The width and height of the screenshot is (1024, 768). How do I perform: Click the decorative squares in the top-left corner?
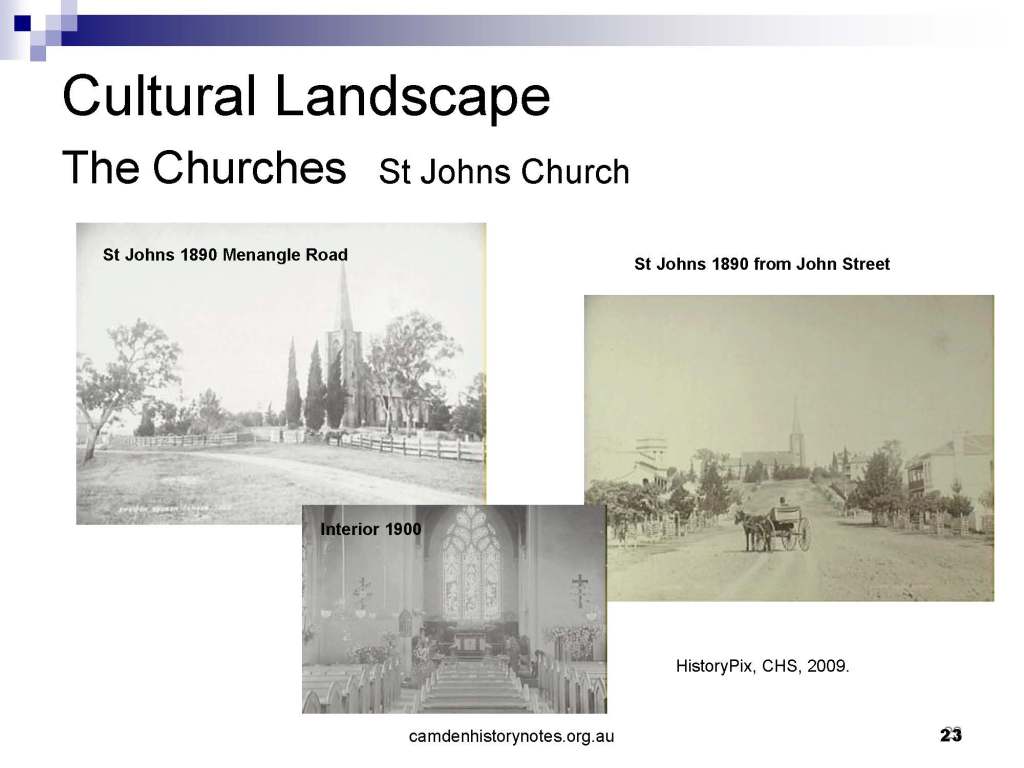(38, 22)
